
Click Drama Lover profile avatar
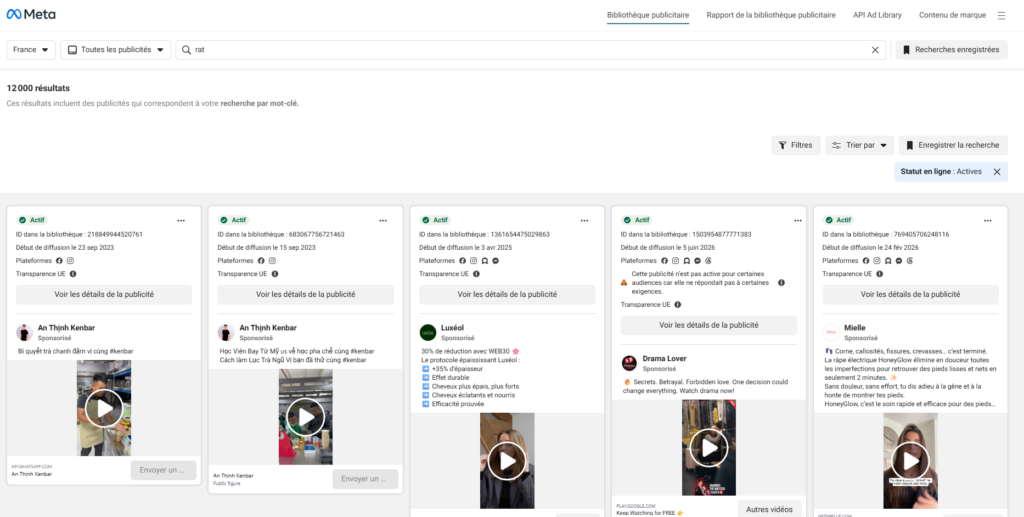point(629,364)
